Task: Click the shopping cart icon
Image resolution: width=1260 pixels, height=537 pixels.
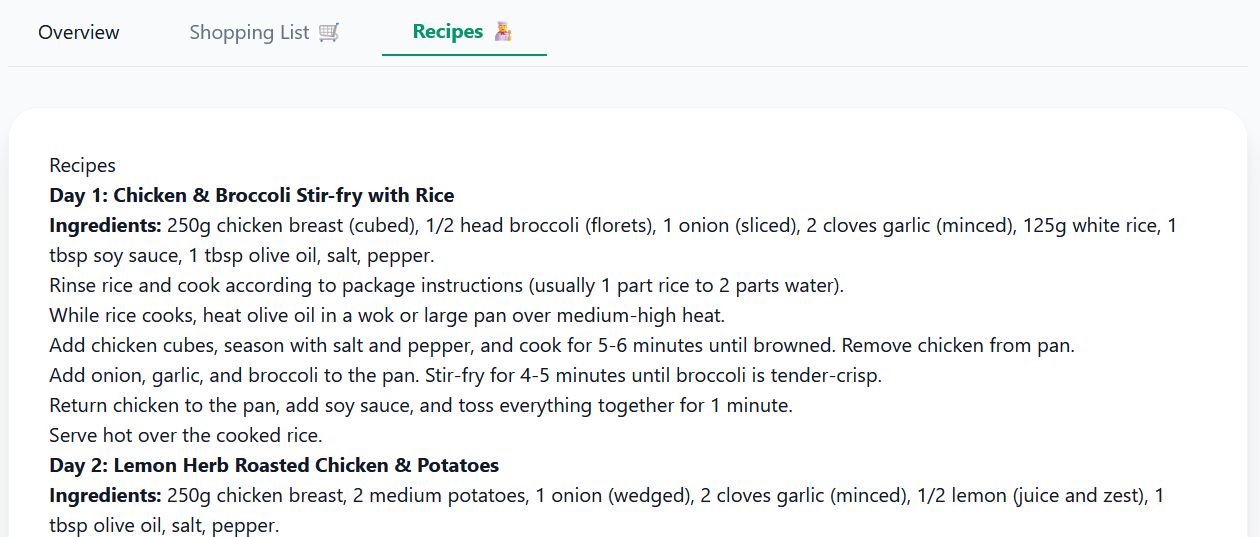Action: (329, 32)
